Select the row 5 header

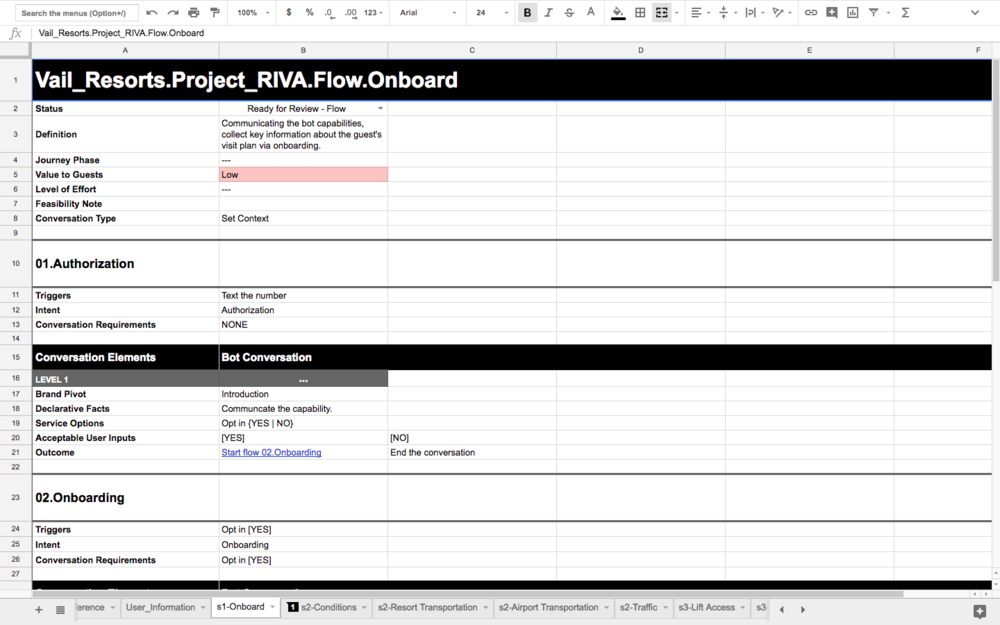point(15,175)
